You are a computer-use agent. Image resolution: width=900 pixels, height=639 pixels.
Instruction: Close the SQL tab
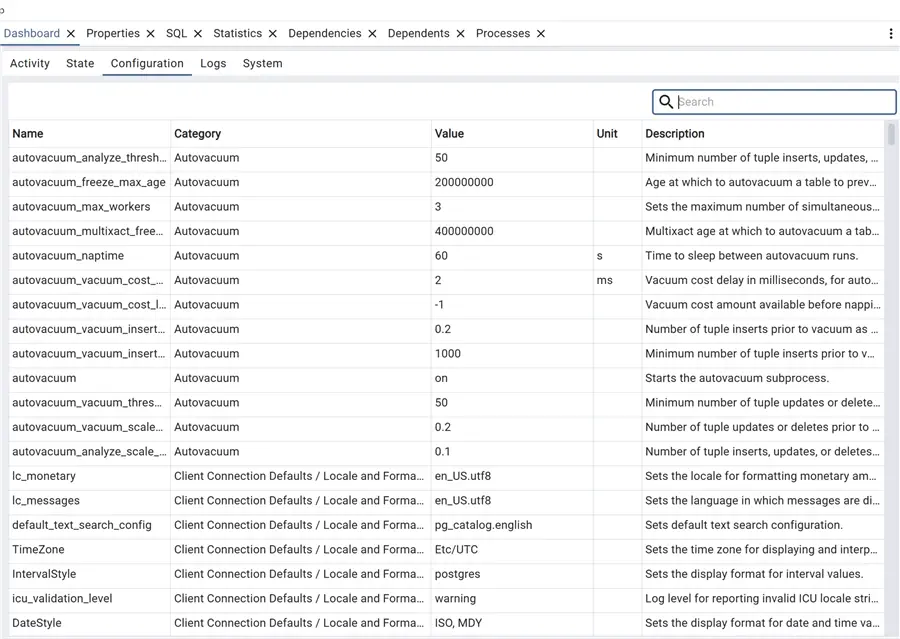point(196,33)
